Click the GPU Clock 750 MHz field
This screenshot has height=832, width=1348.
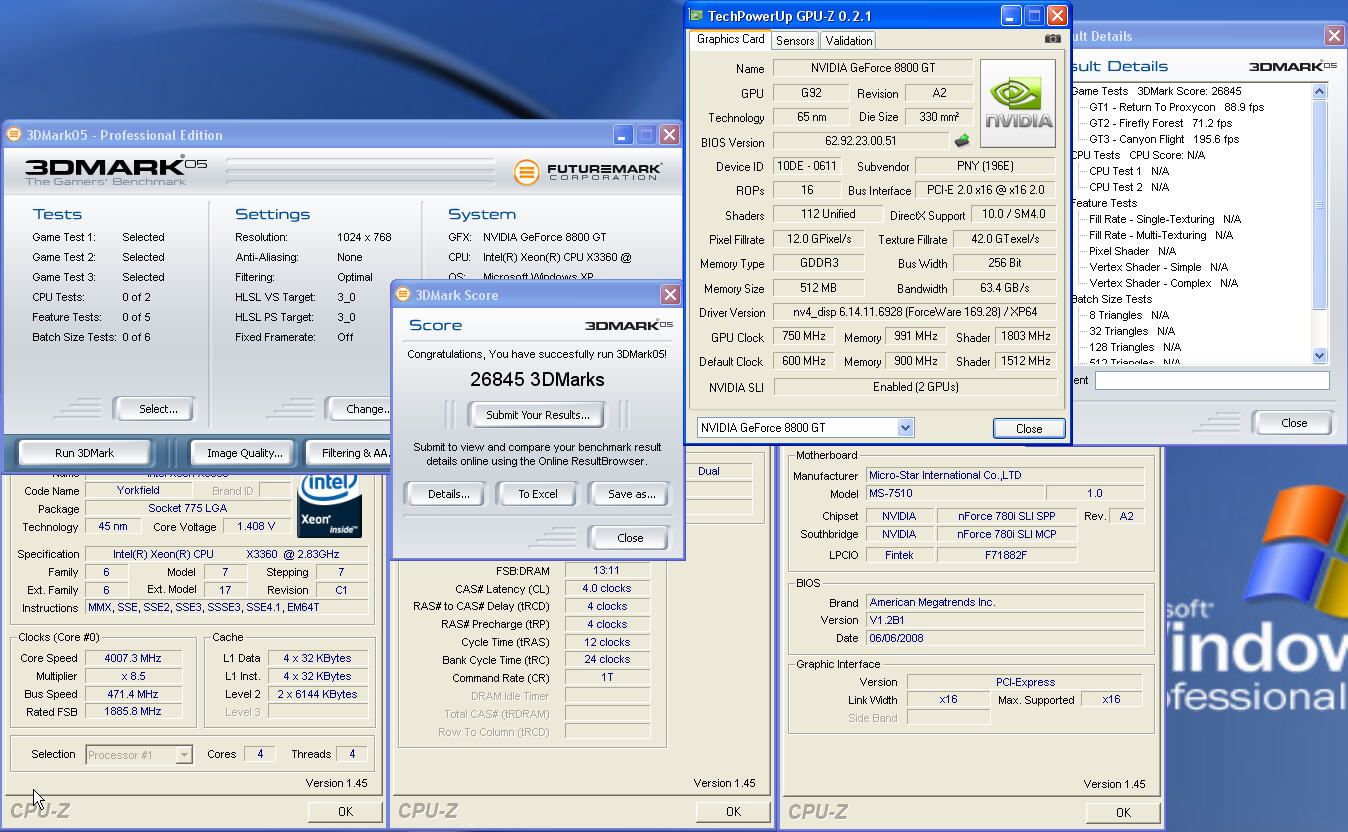click(x=803, y=337)
